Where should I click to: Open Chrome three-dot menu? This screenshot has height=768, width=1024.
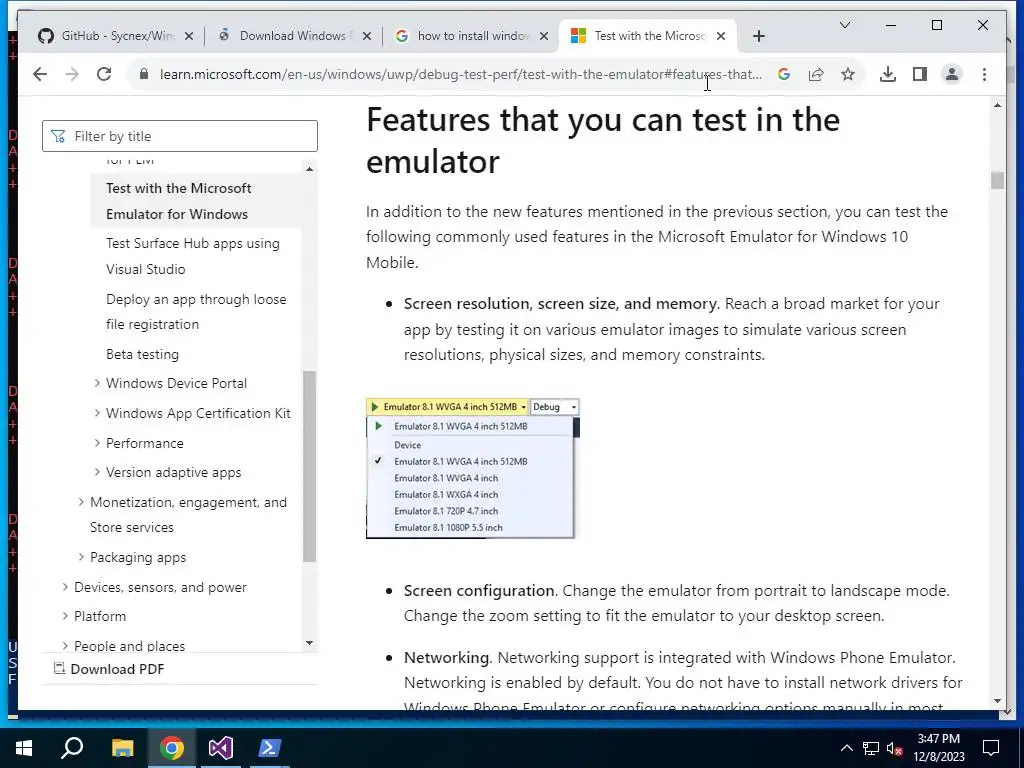(984, 74)
